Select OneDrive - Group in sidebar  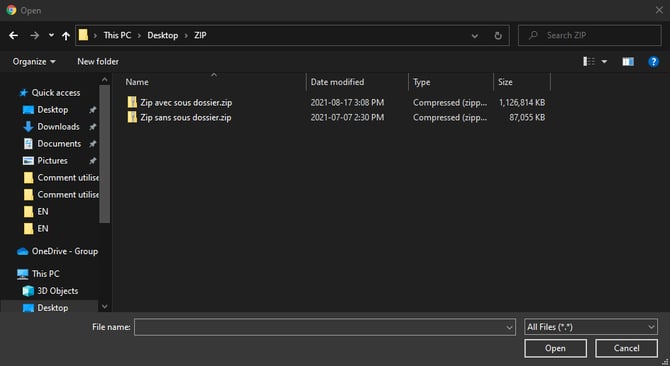[x=65, y=251]
